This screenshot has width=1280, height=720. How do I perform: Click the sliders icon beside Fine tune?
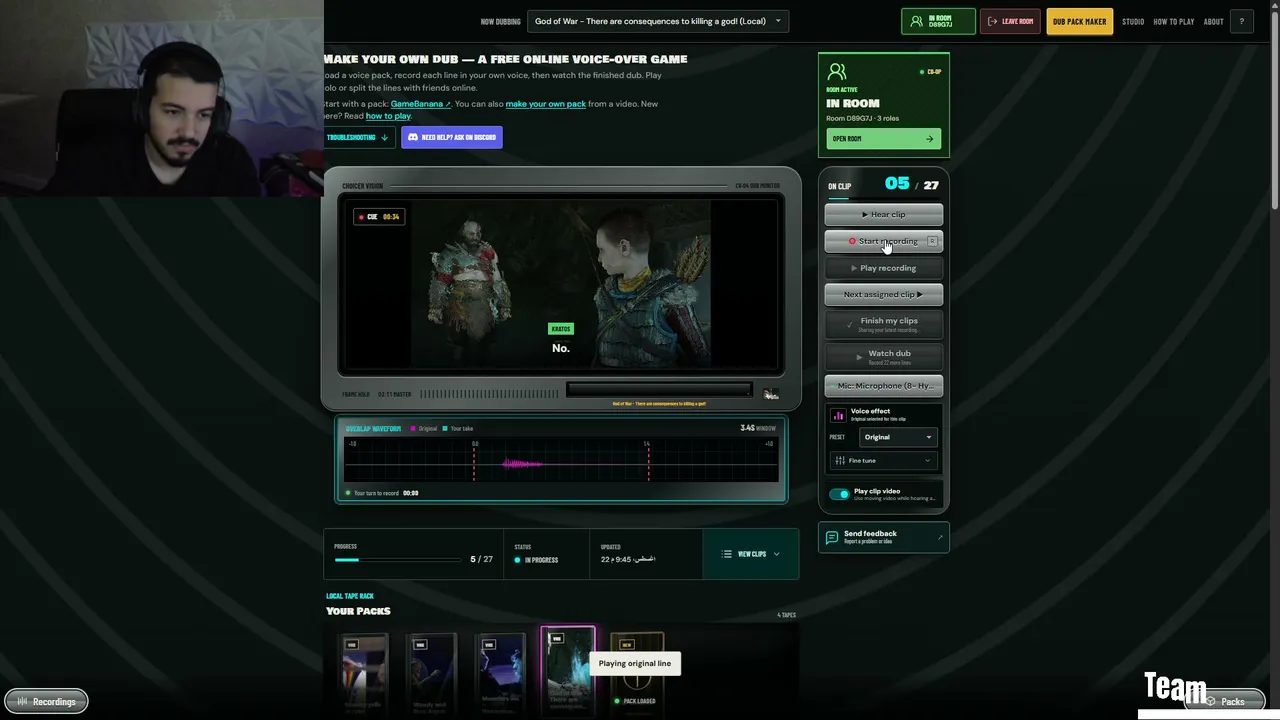click(840, 461)
